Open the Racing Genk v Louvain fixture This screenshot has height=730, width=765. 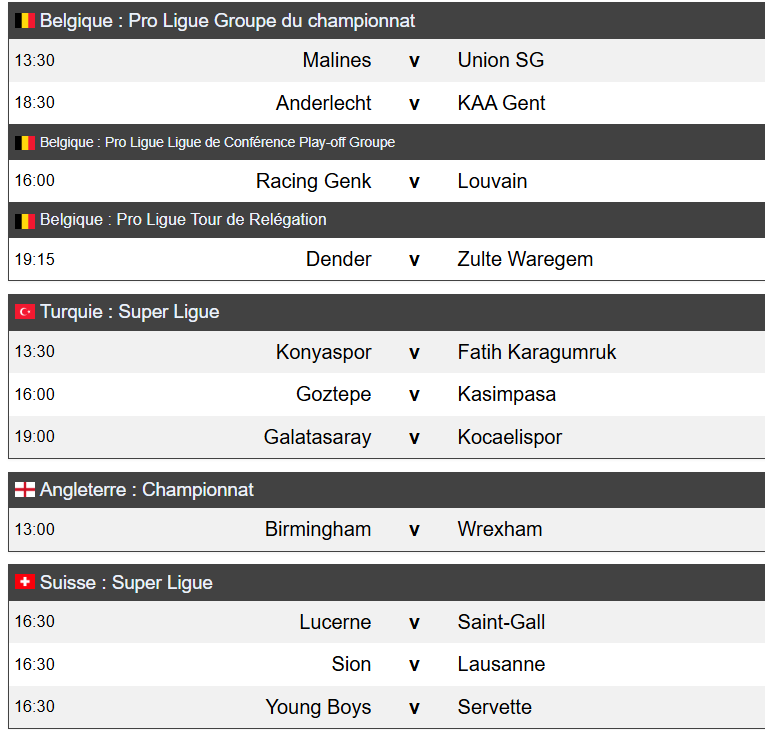[414, 182]
